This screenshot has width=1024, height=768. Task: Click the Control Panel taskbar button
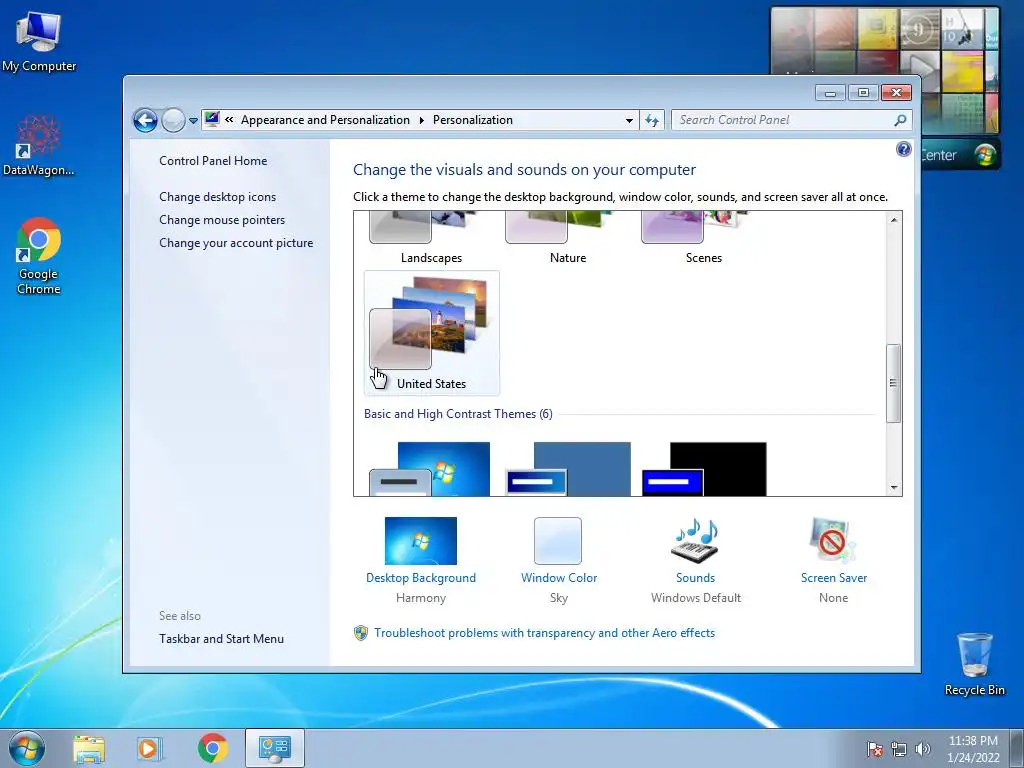274,748
